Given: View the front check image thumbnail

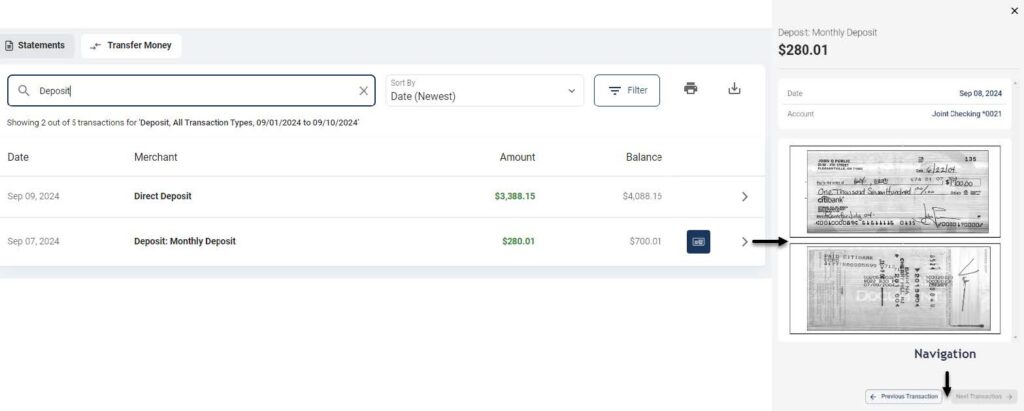Looking at the screenshot, I should coord(895,191).
